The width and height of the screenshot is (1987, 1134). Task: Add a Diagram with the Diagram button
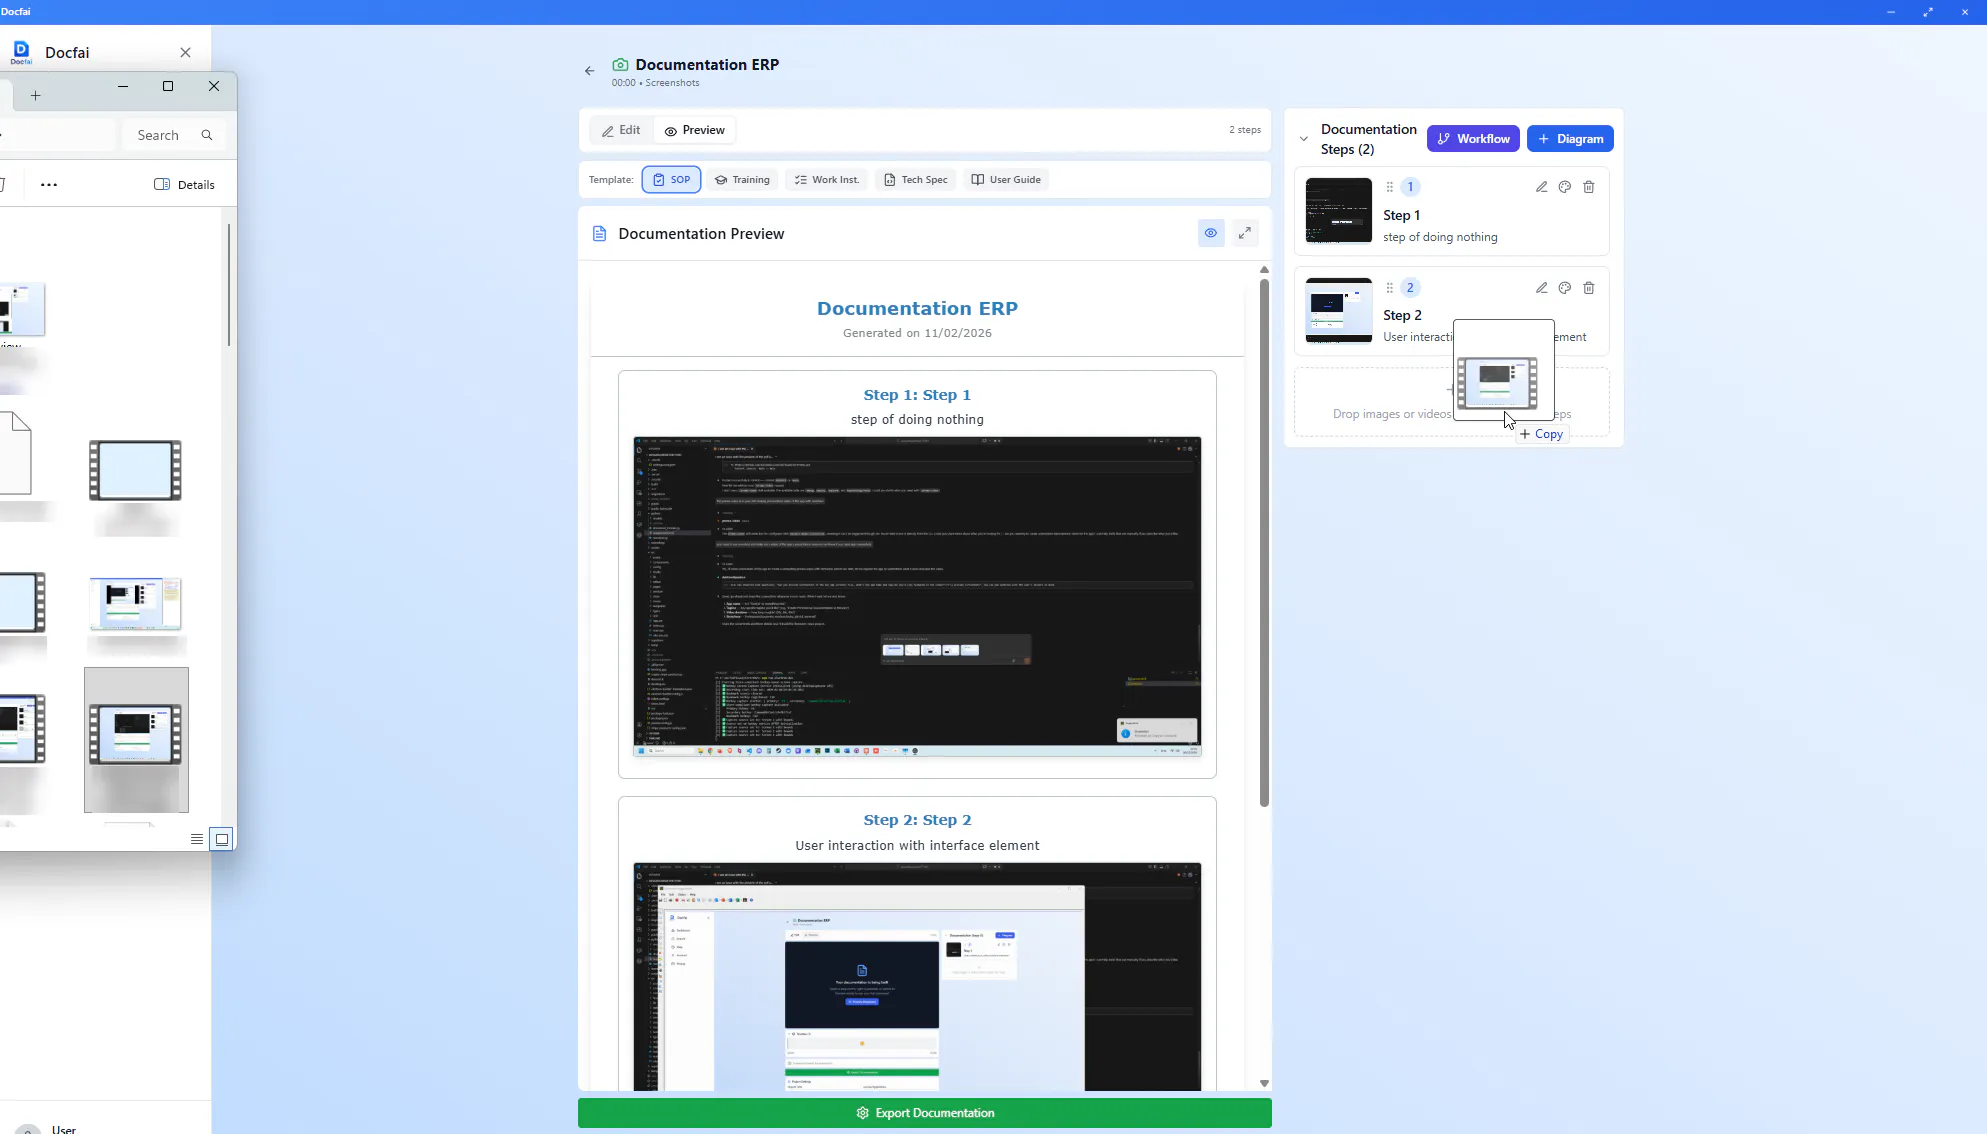(1570, 139)
